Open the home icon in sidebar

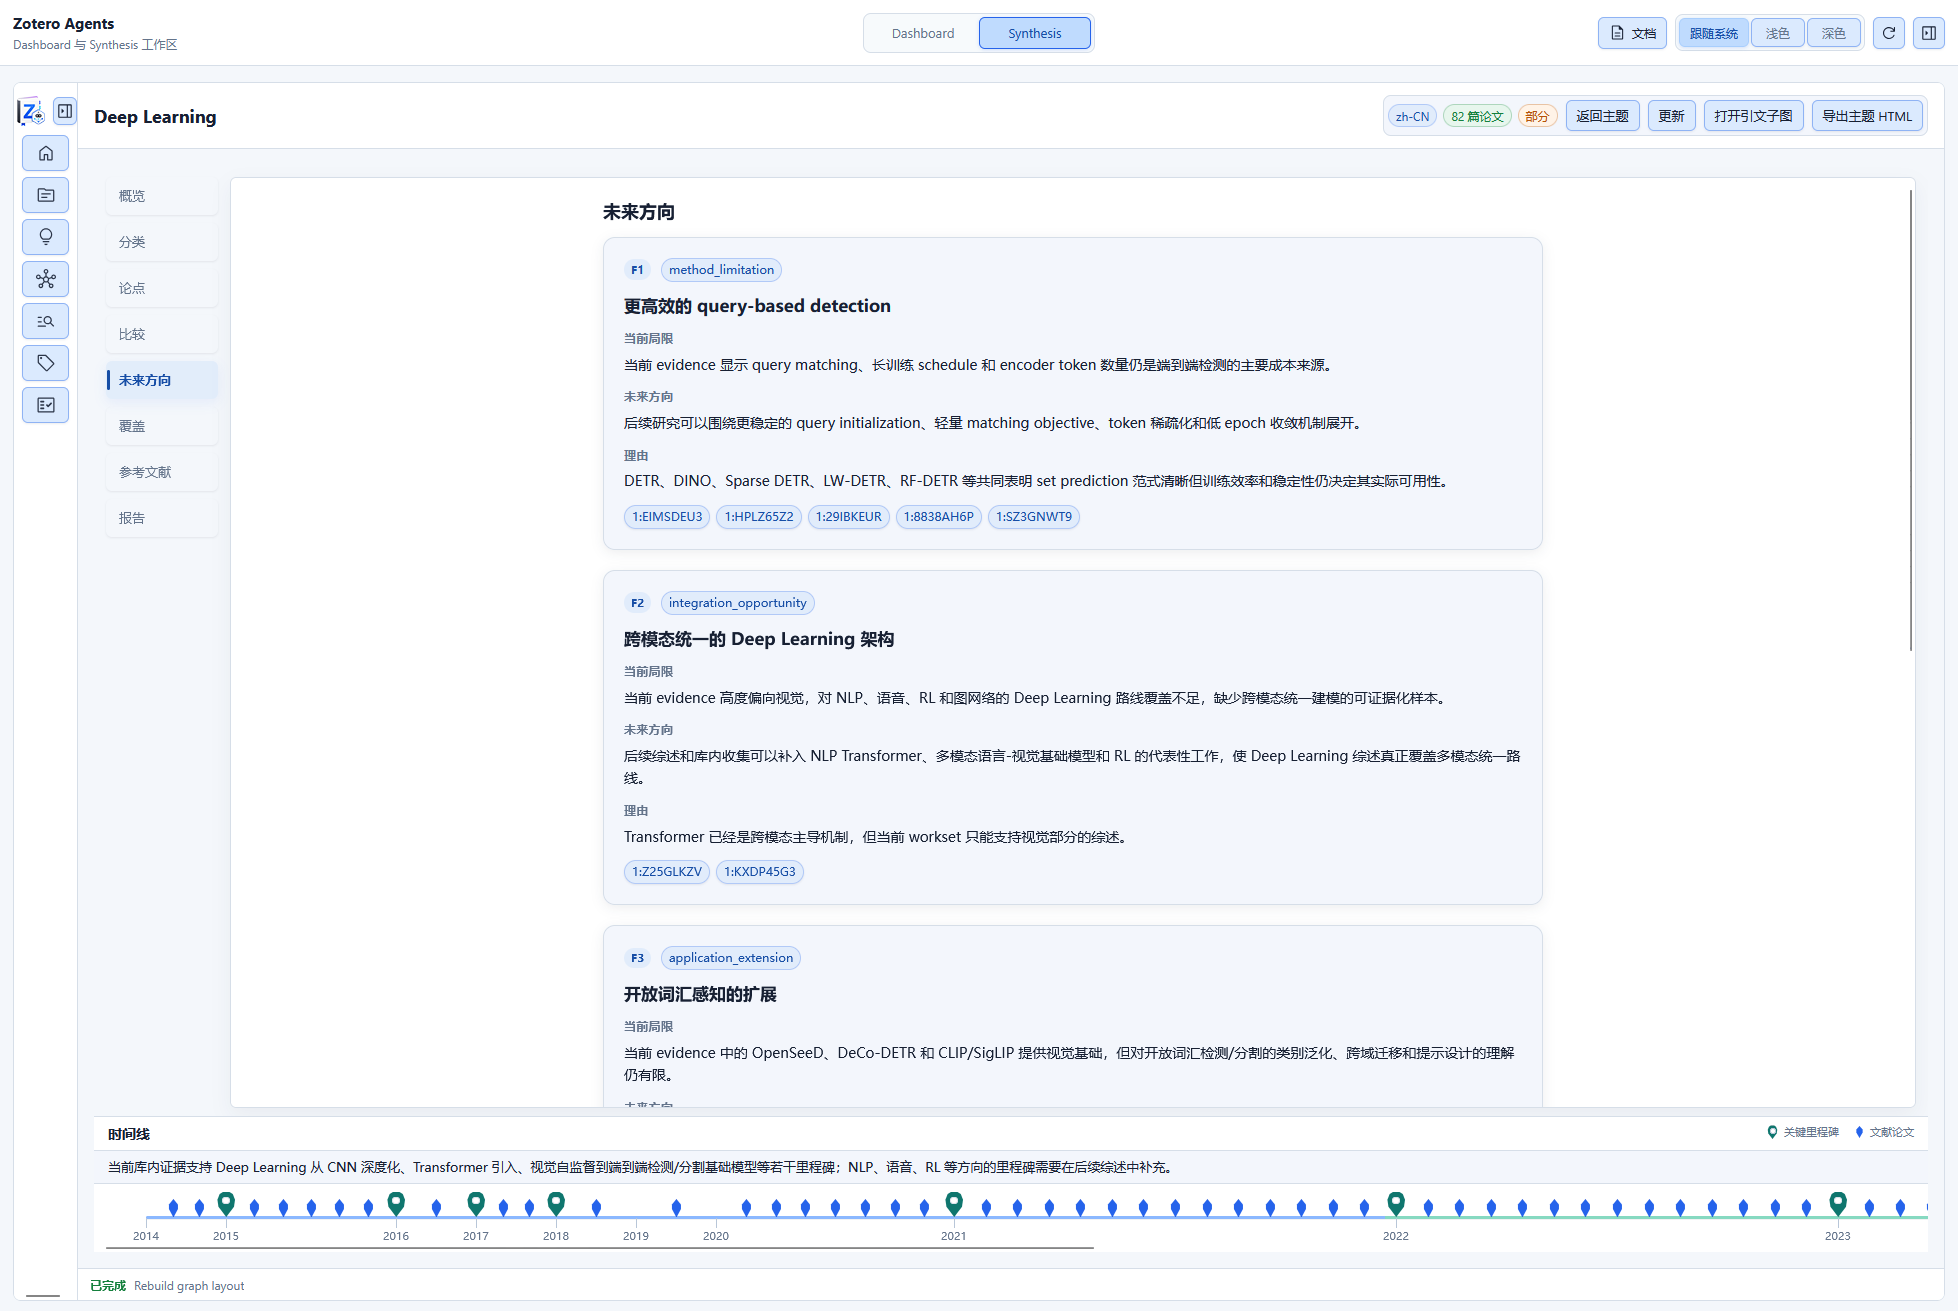pos(46,153)
